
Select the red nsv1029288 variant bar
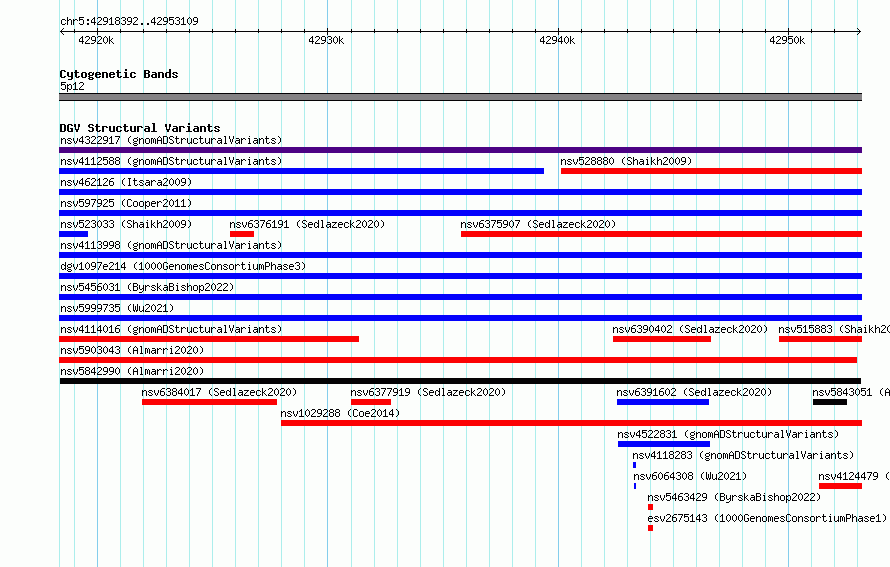coord(572,423)
